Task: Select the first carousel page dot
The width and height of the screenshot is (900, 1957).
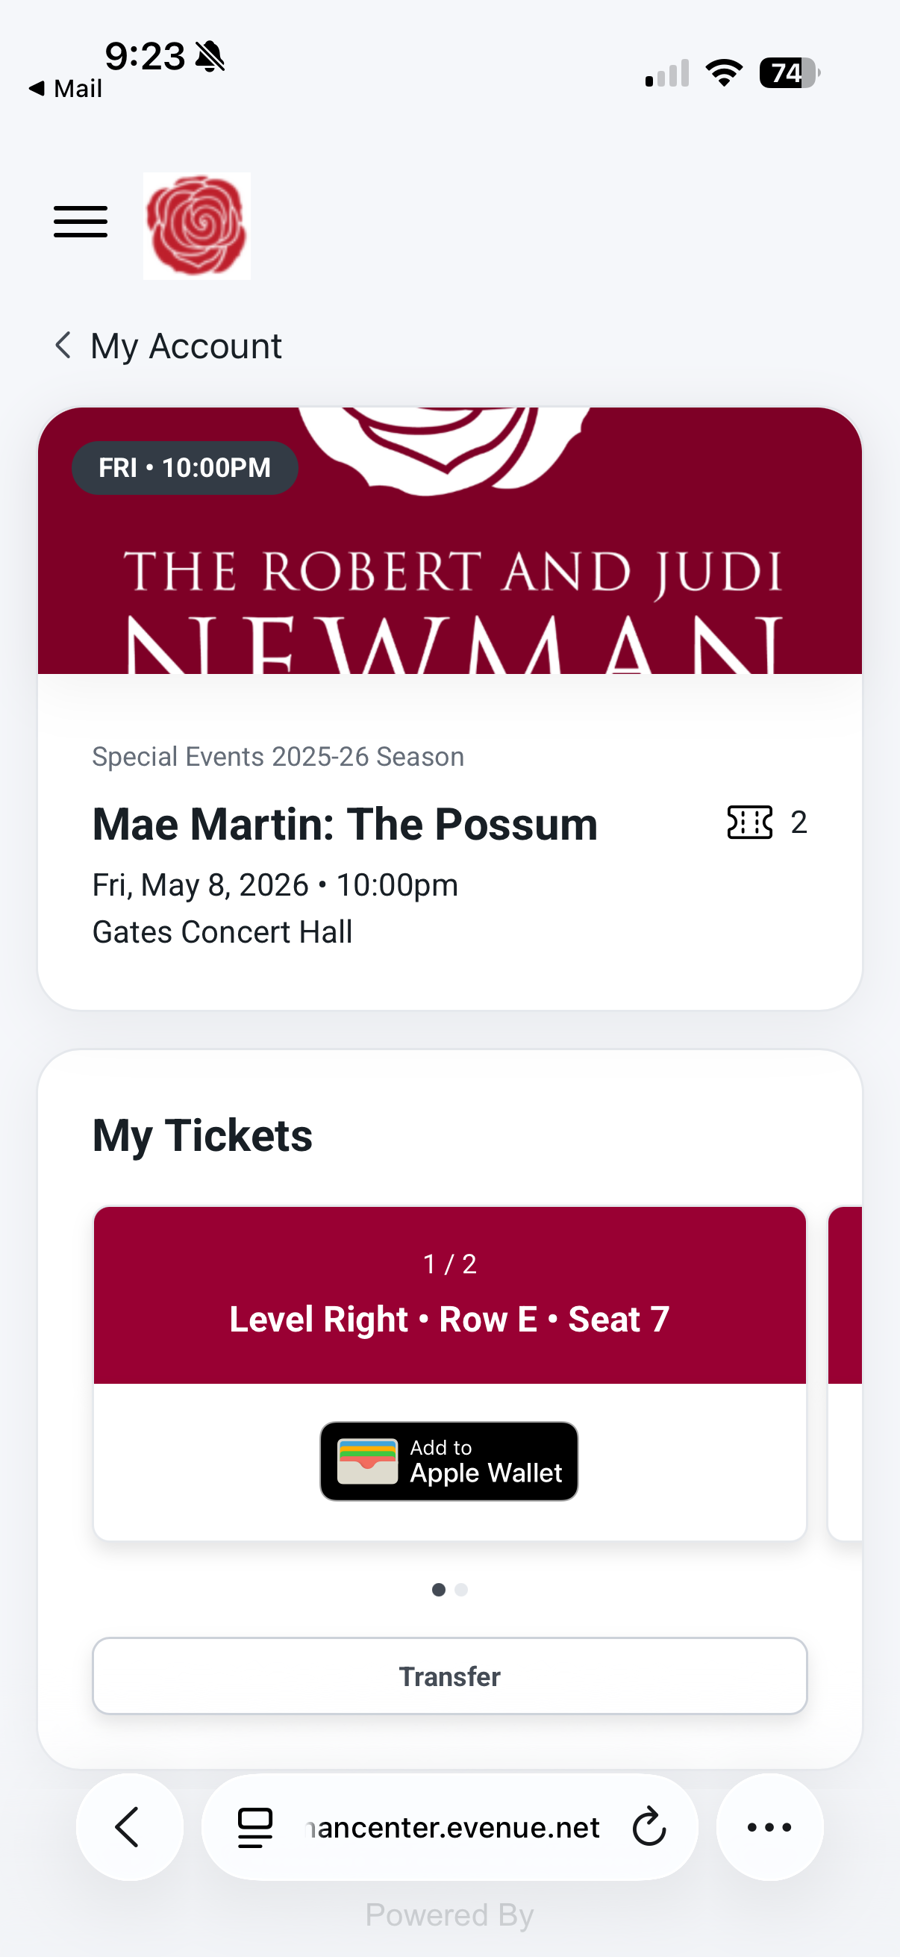Action: (438, 1589)
